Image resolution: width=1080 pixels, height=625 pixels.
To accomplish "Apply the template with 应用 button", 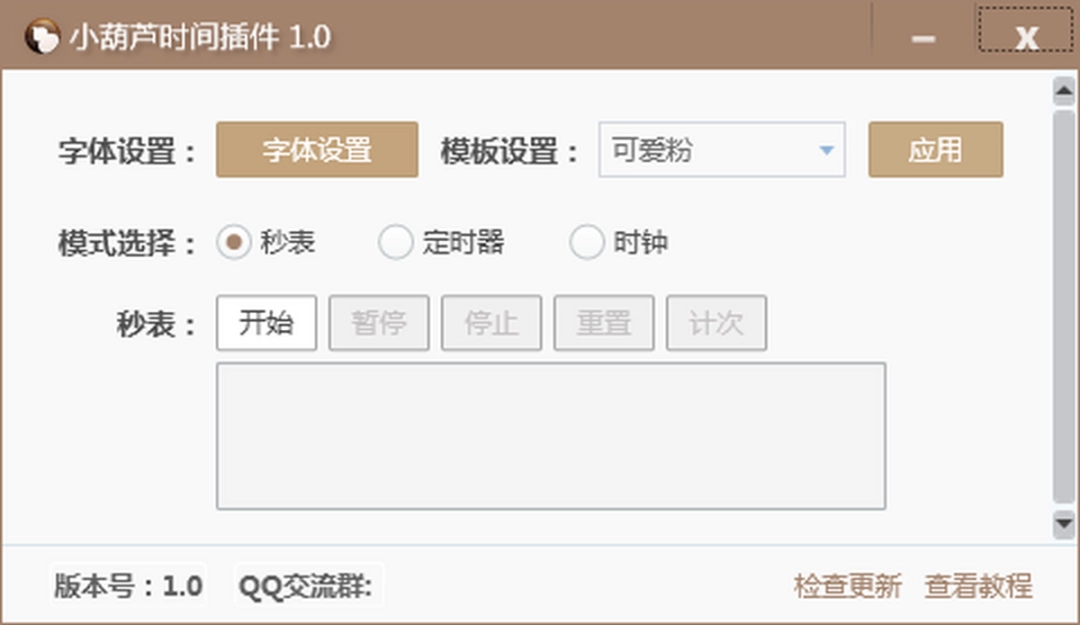I will pyautogui.click(x=935, y=150).
